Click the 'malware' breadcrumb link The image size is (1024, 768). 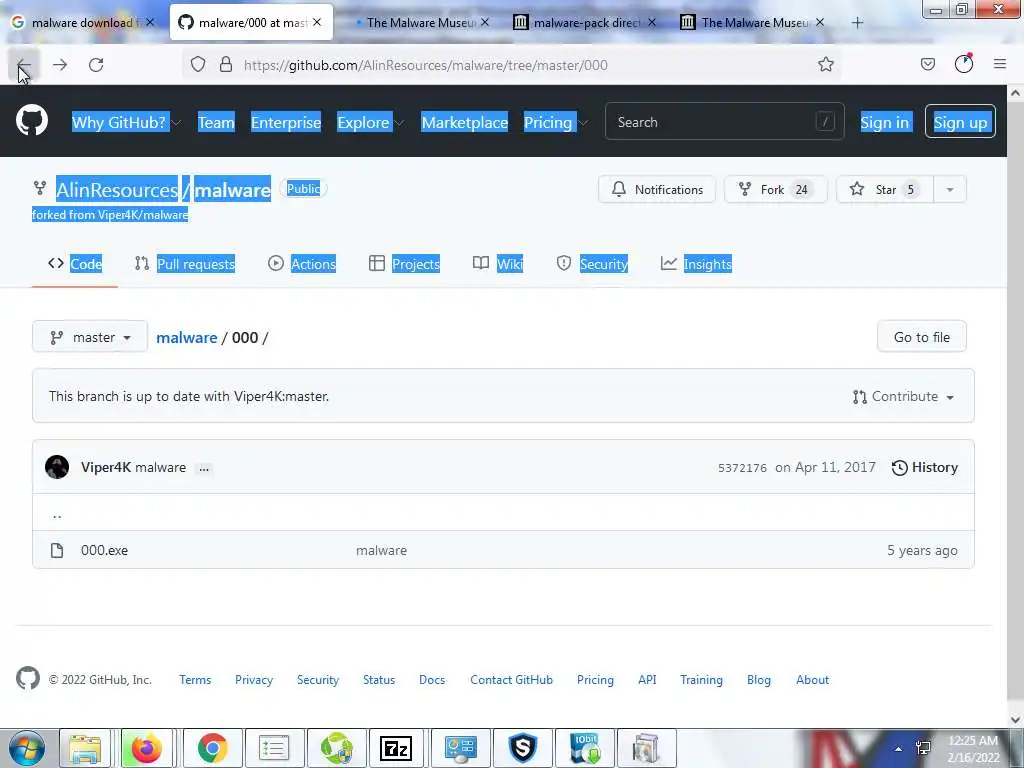(187, 338)
